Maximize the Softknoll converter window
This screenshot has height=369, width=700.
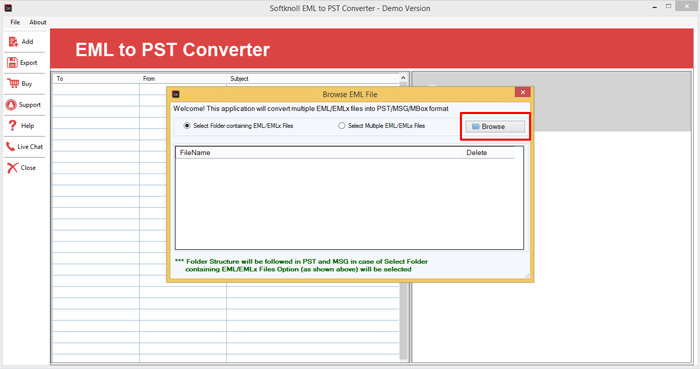pos(668,6)
